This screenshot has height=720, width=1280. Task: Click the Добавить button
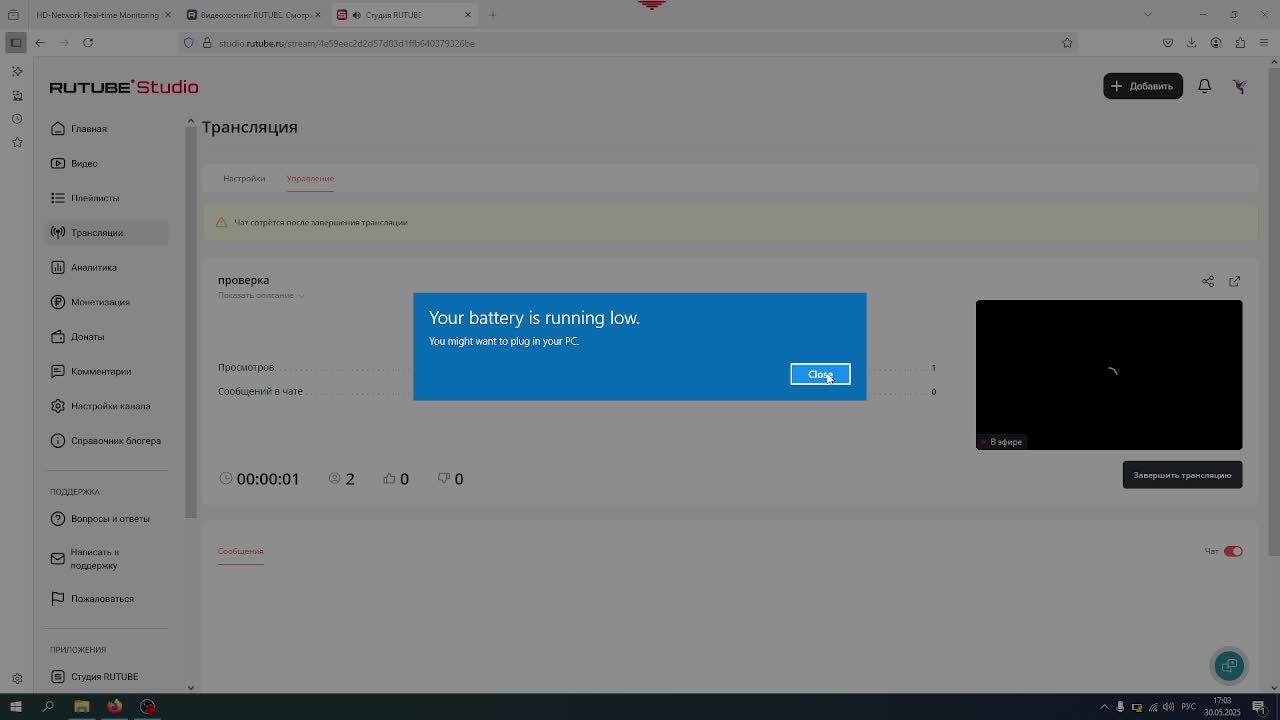coord(1143,86)
